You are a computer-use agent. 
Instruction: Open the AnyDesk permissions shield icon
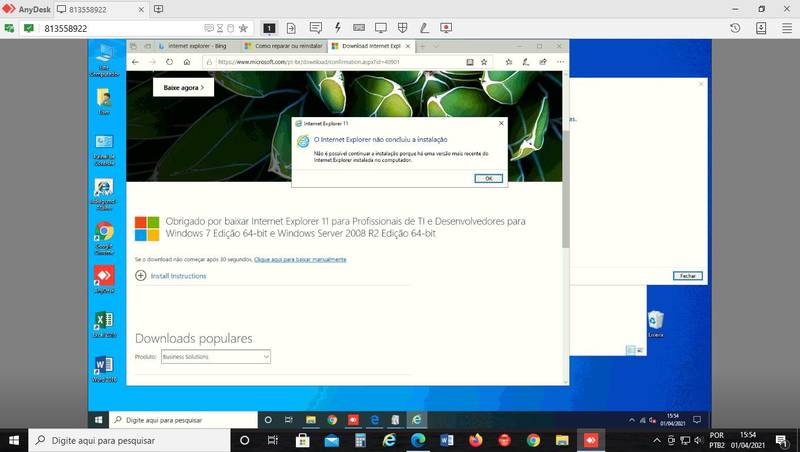403,28
